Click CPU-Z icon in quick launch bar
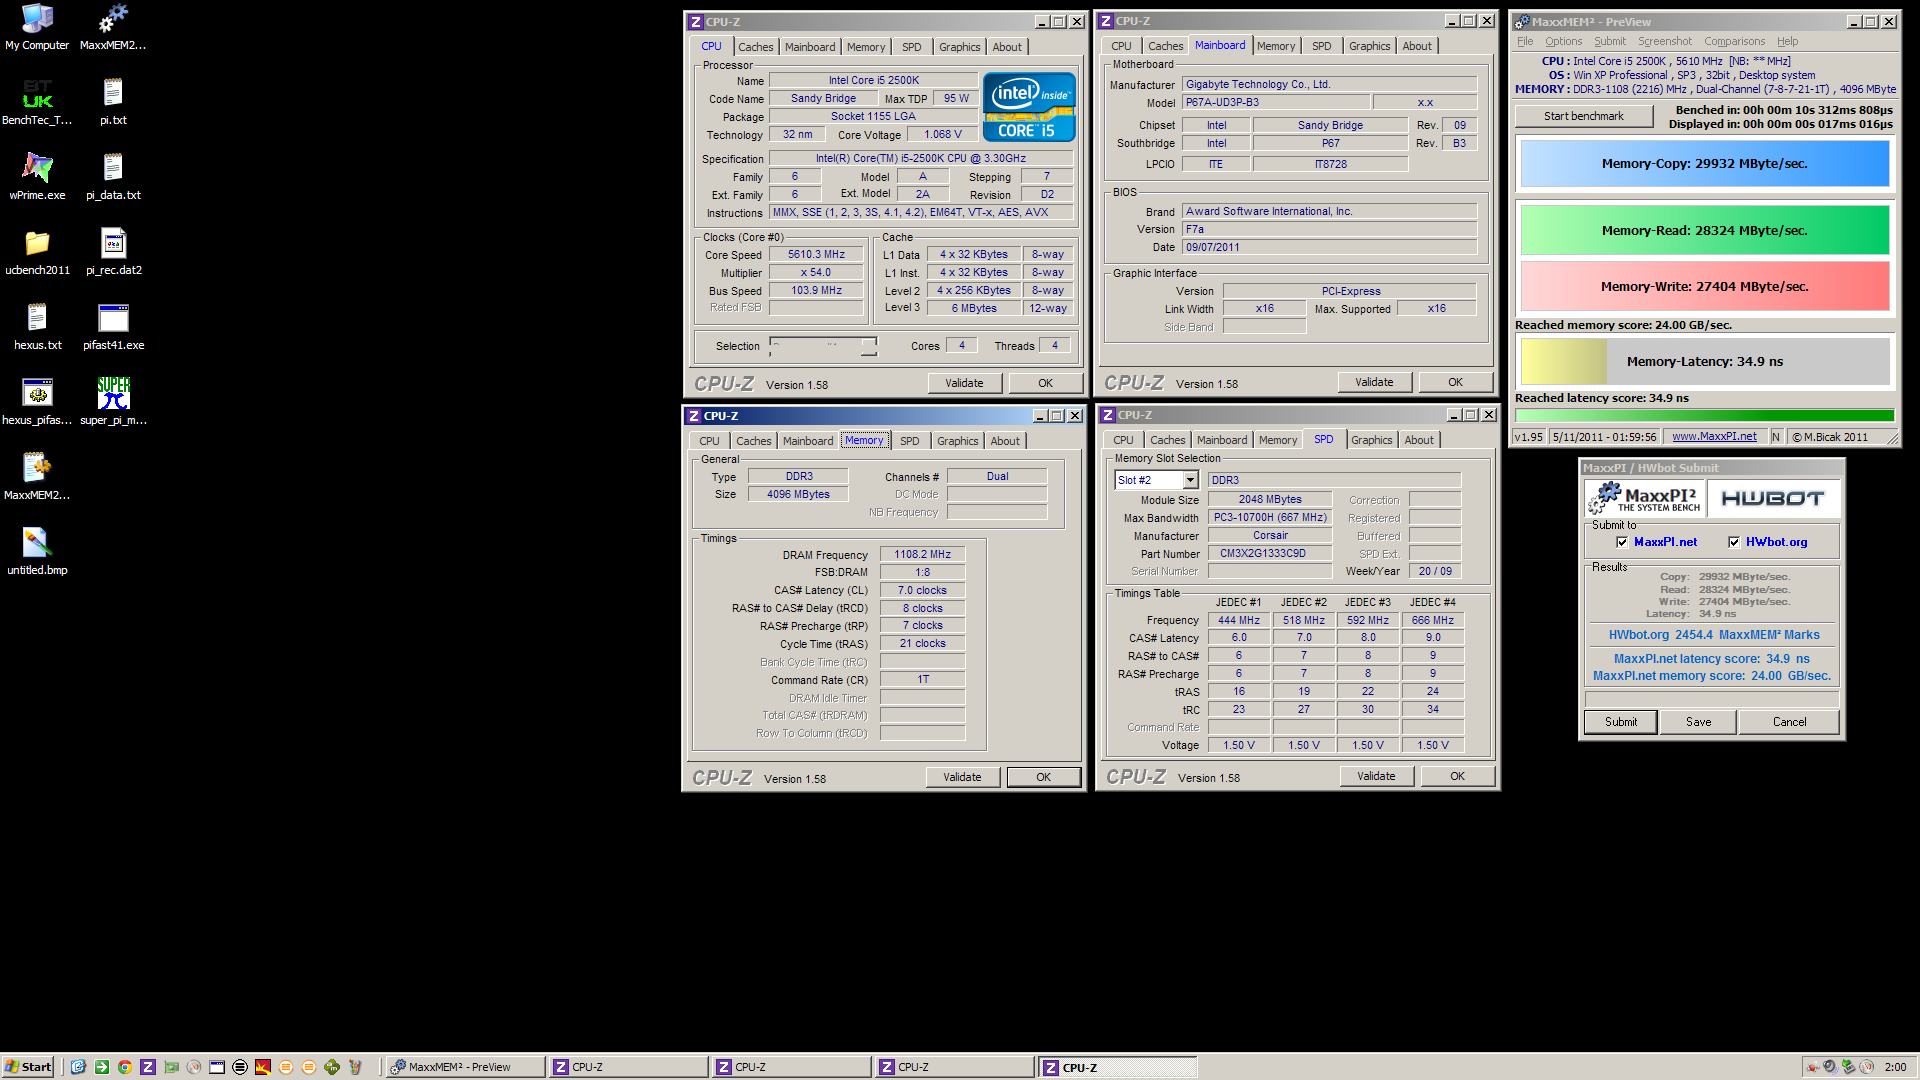 pyautogui.click(x=148, y=1067)
